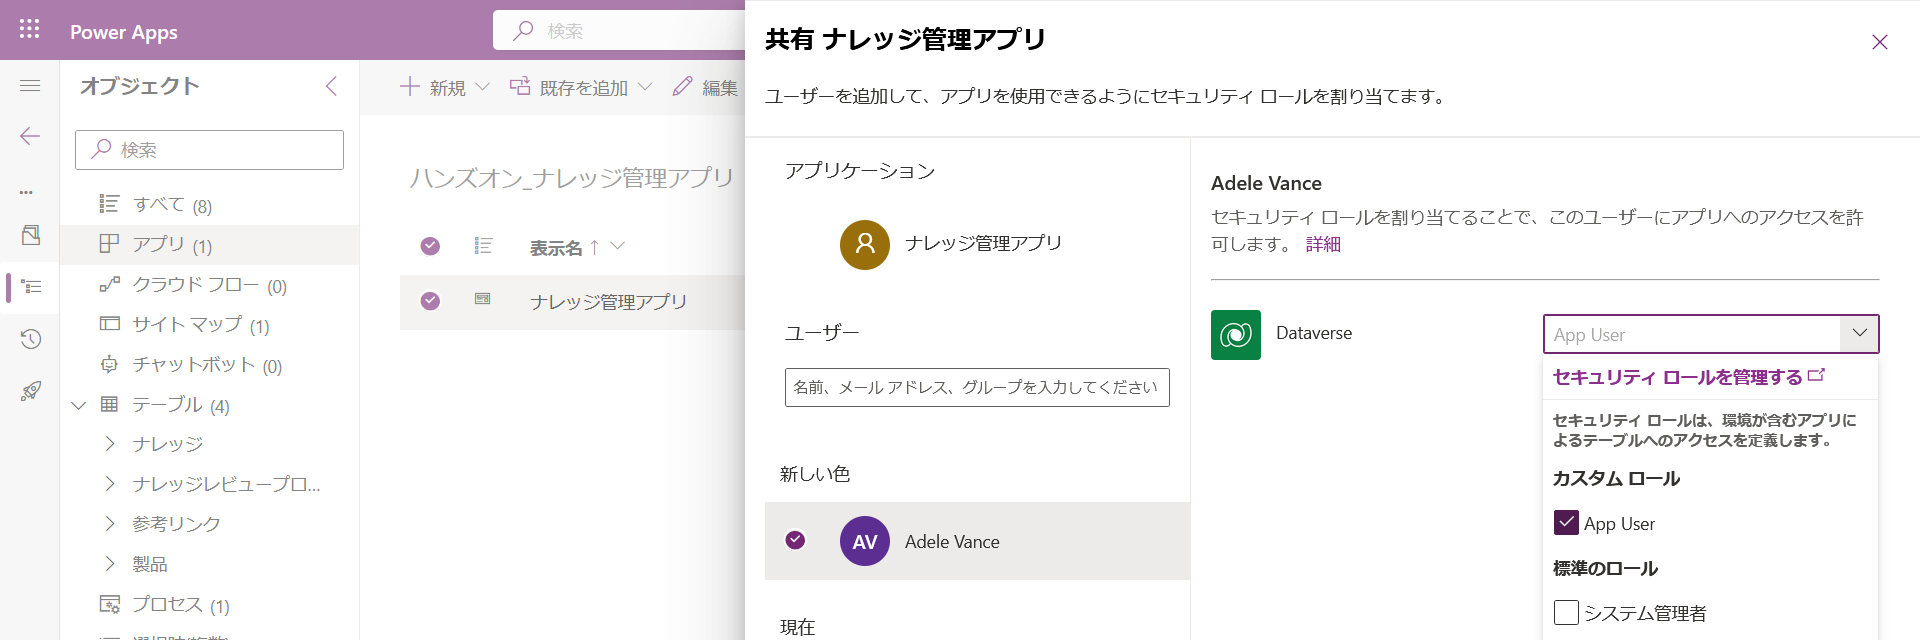Click the 編集 toolbar command
Image resolution: width=1920 pixels, height=640 pixels.
pos(706,87)
